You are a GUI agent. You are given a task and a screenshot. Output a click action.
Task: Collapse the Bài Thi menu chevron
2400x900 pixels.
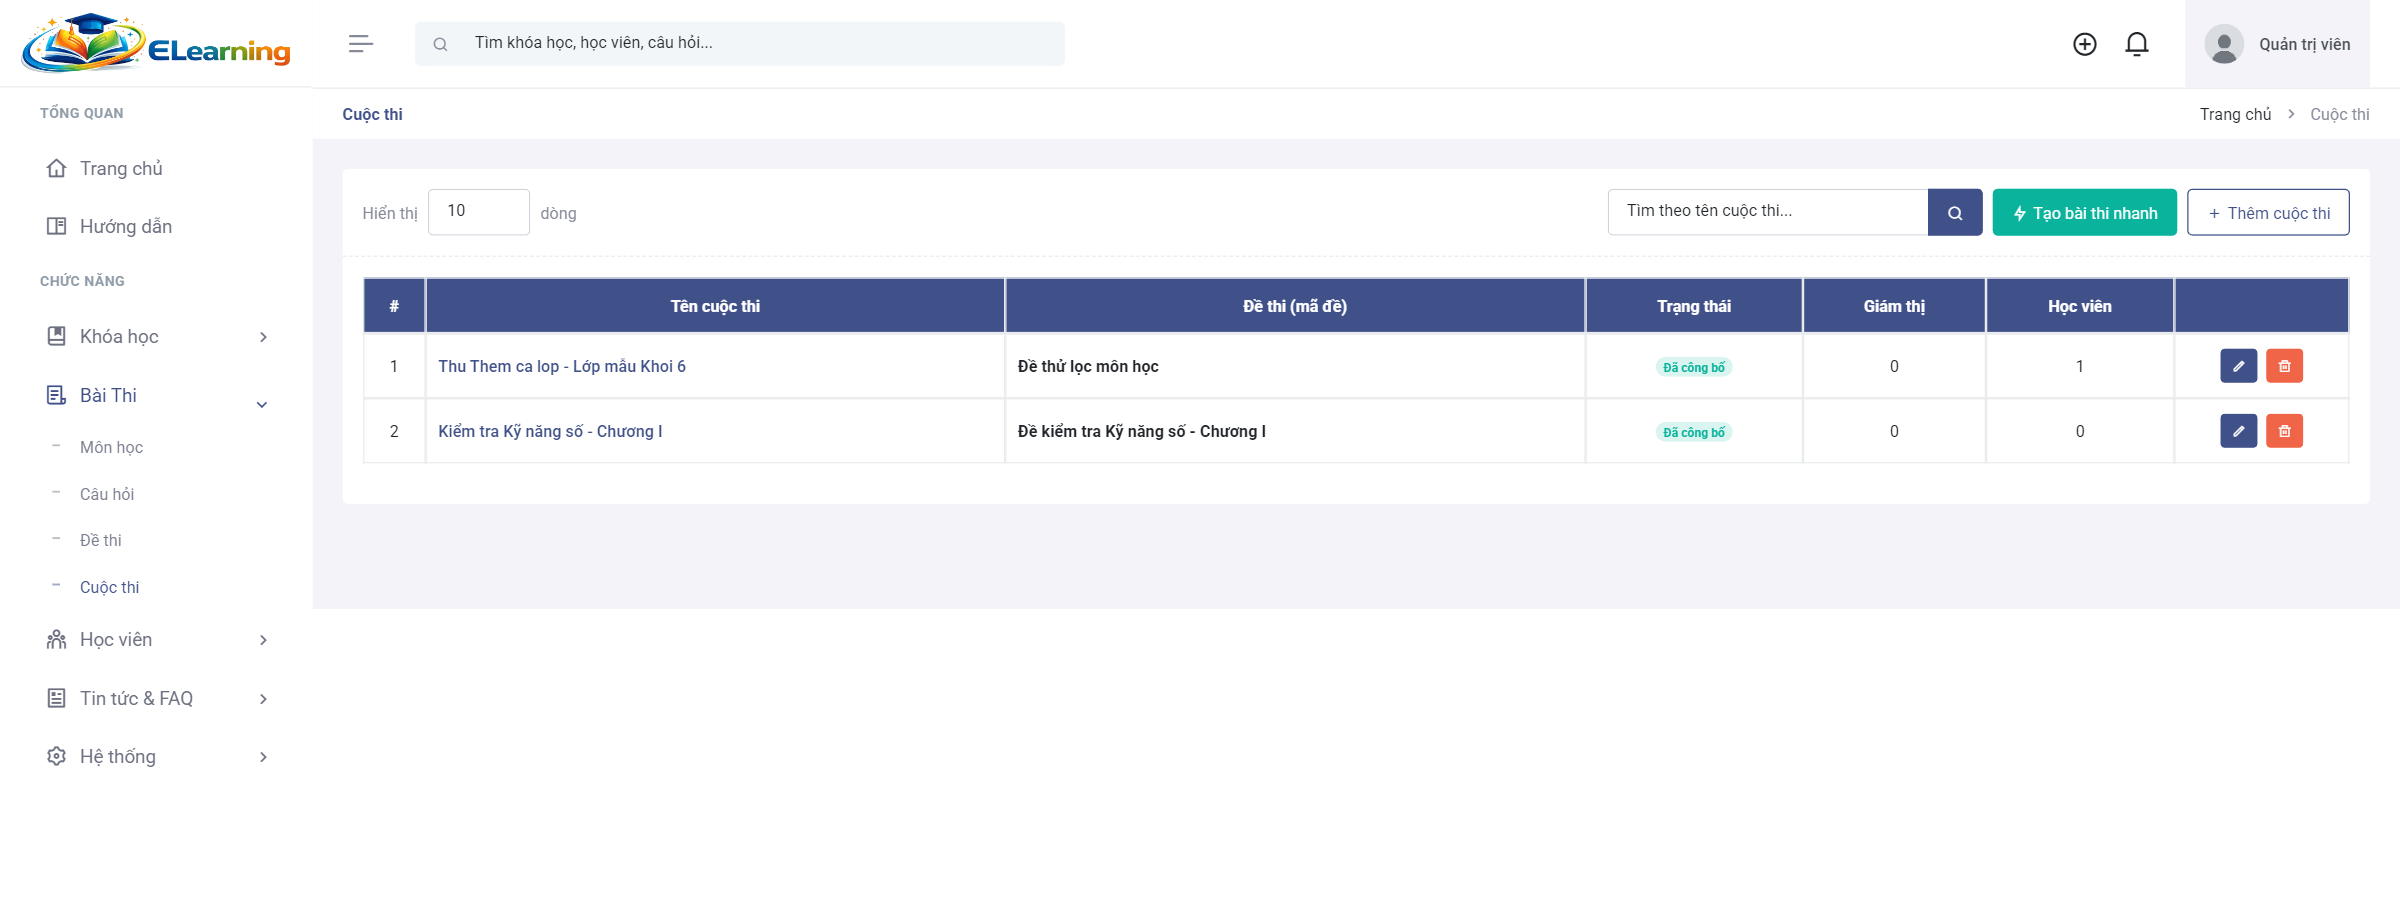pos(262,405)
